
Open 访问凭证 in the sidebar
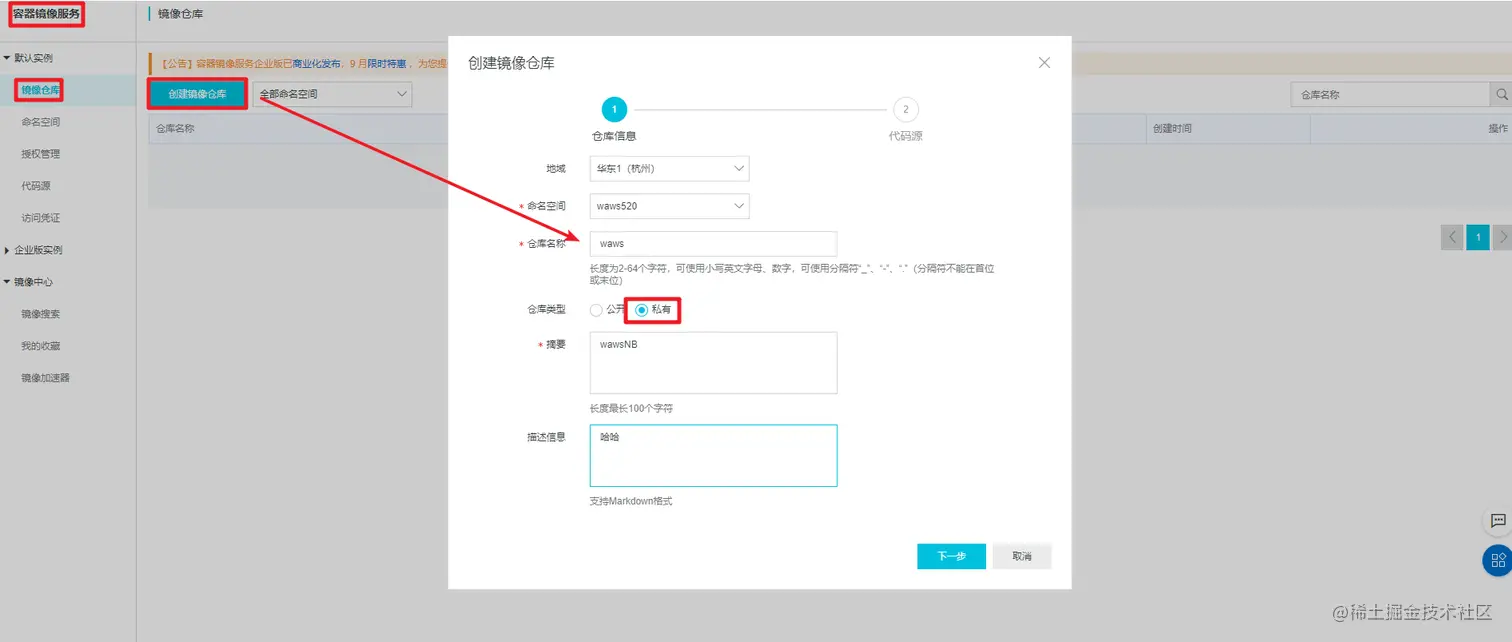pyautogui.click(x=41, y=218)
